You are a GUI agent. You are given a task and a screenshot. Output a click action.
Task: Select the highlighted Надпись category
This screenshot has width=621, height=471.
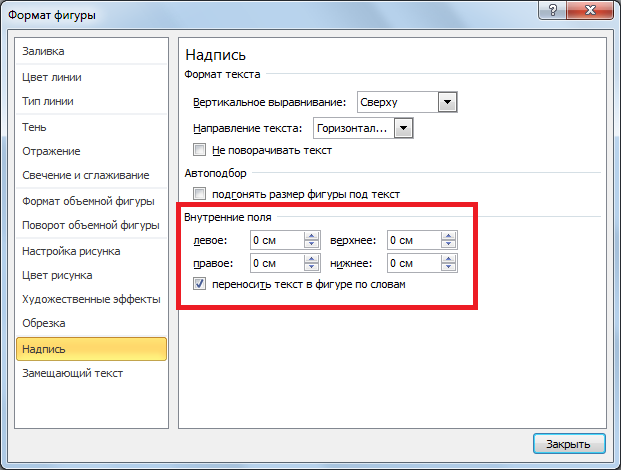click(91, 349)
